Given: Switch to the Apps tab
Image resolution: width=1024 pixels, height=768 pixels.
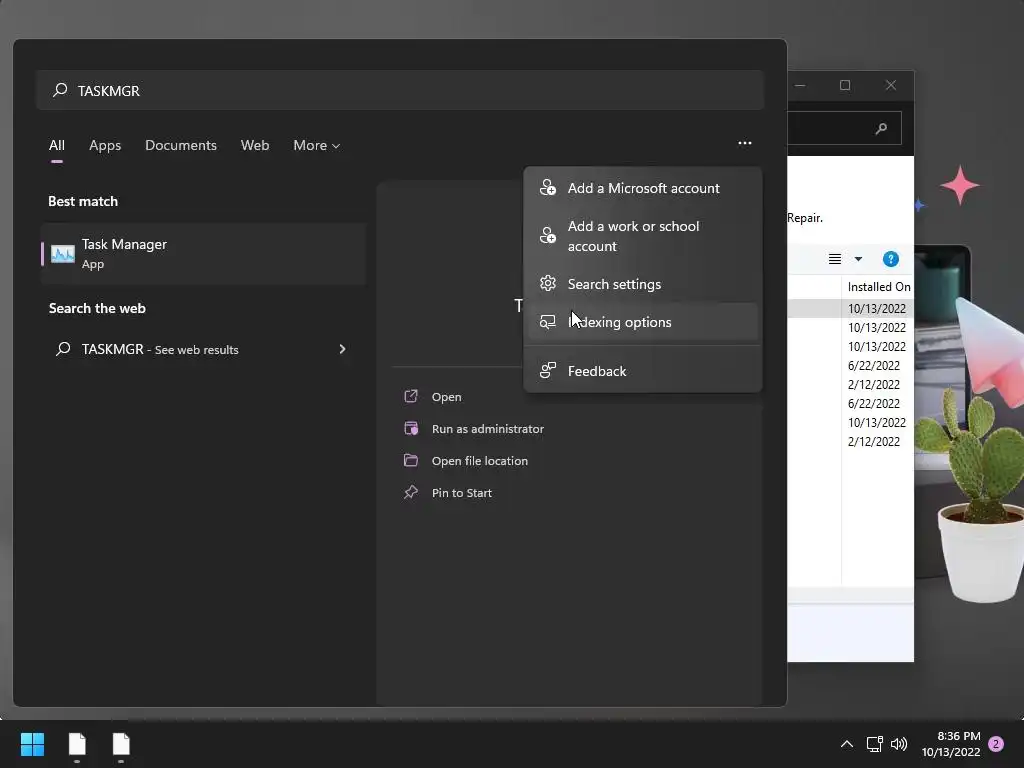Looking at the screenshot, I should tap(105, 145).
